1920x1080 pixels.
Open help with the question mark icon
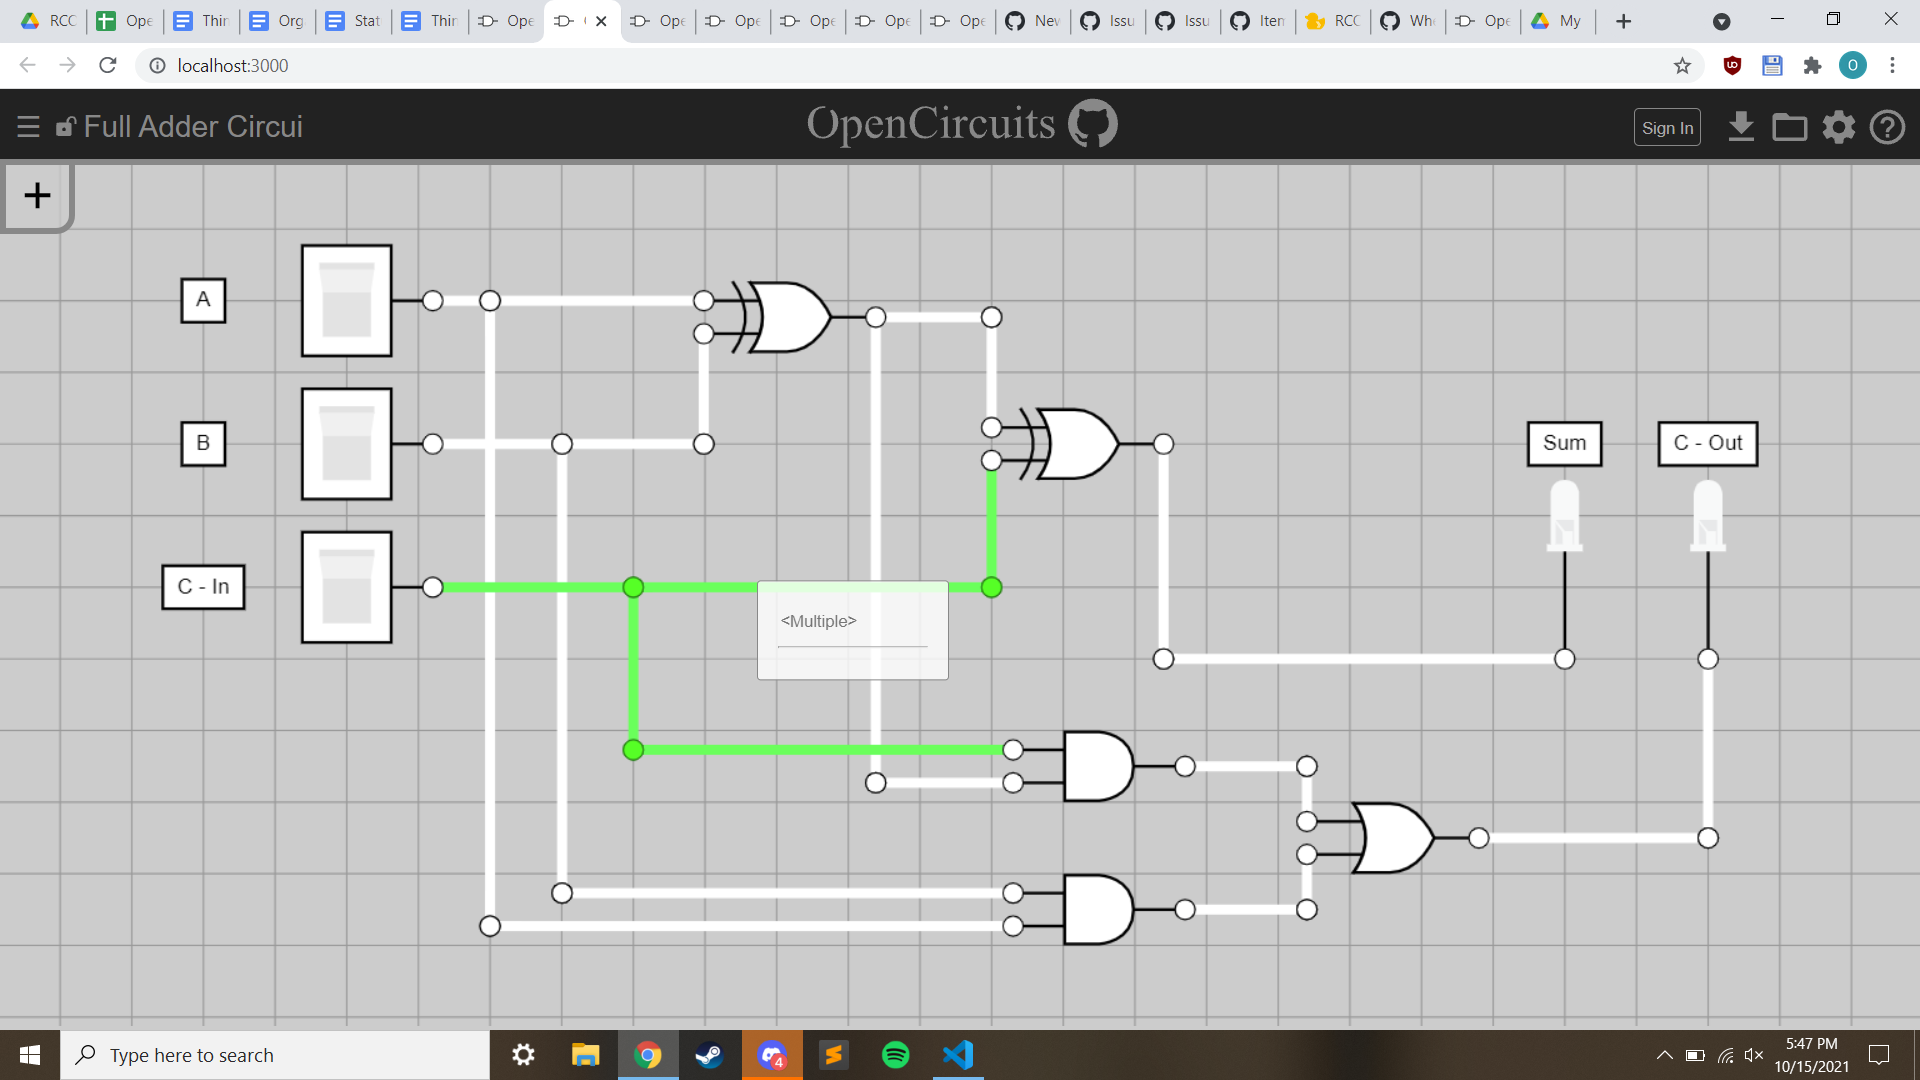pos(1887,127)
